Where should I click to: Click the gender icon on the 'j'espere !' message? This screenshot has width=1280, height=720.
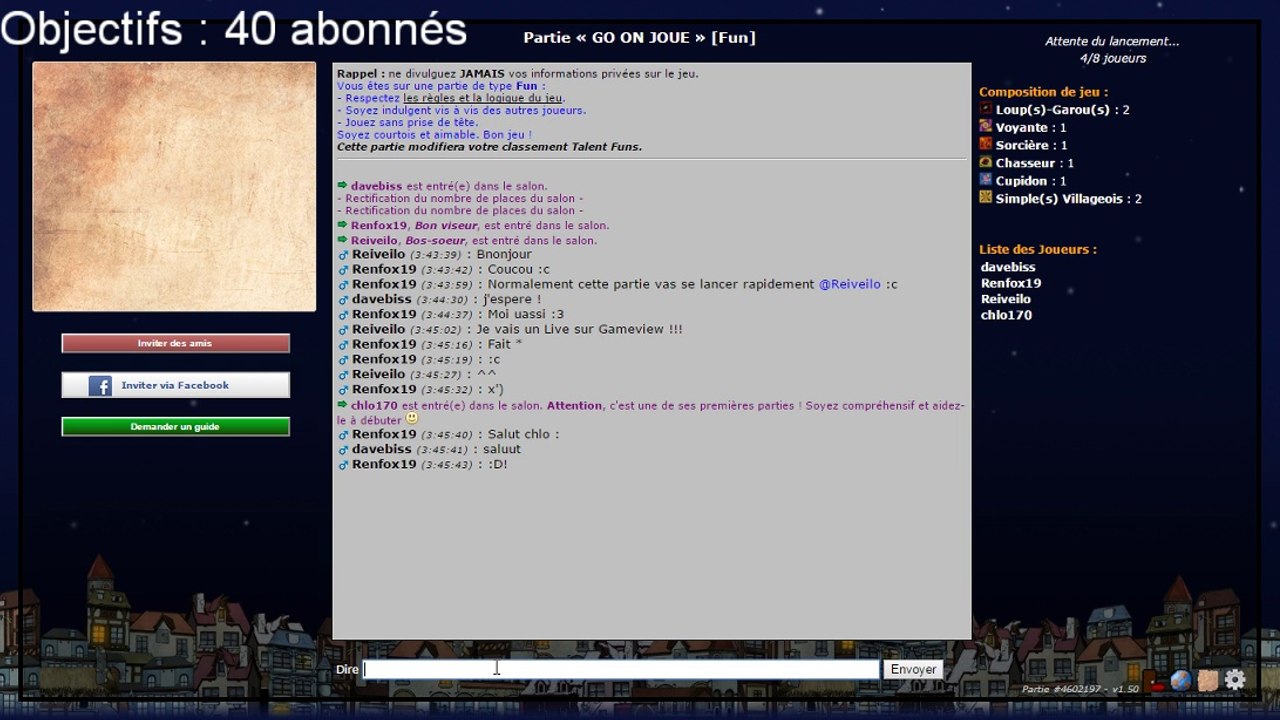point(343,300)
